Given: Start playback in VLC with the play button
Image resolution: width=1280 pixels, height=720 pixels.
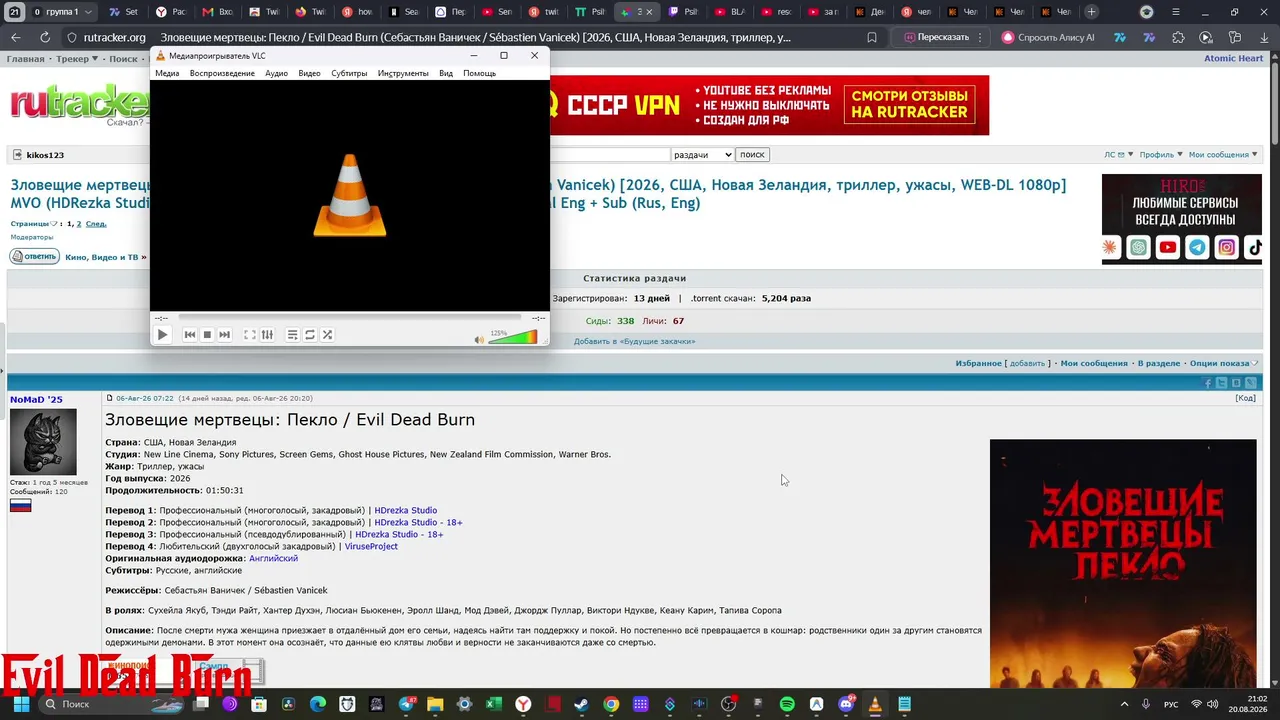Looking at the screenshot, I should (x=162, y=335).
